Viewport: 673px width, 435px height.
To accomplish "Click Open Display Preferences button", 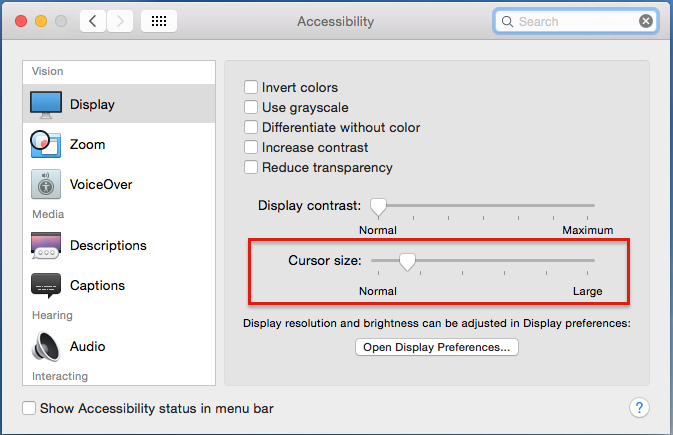I will (x=437, y=348).
